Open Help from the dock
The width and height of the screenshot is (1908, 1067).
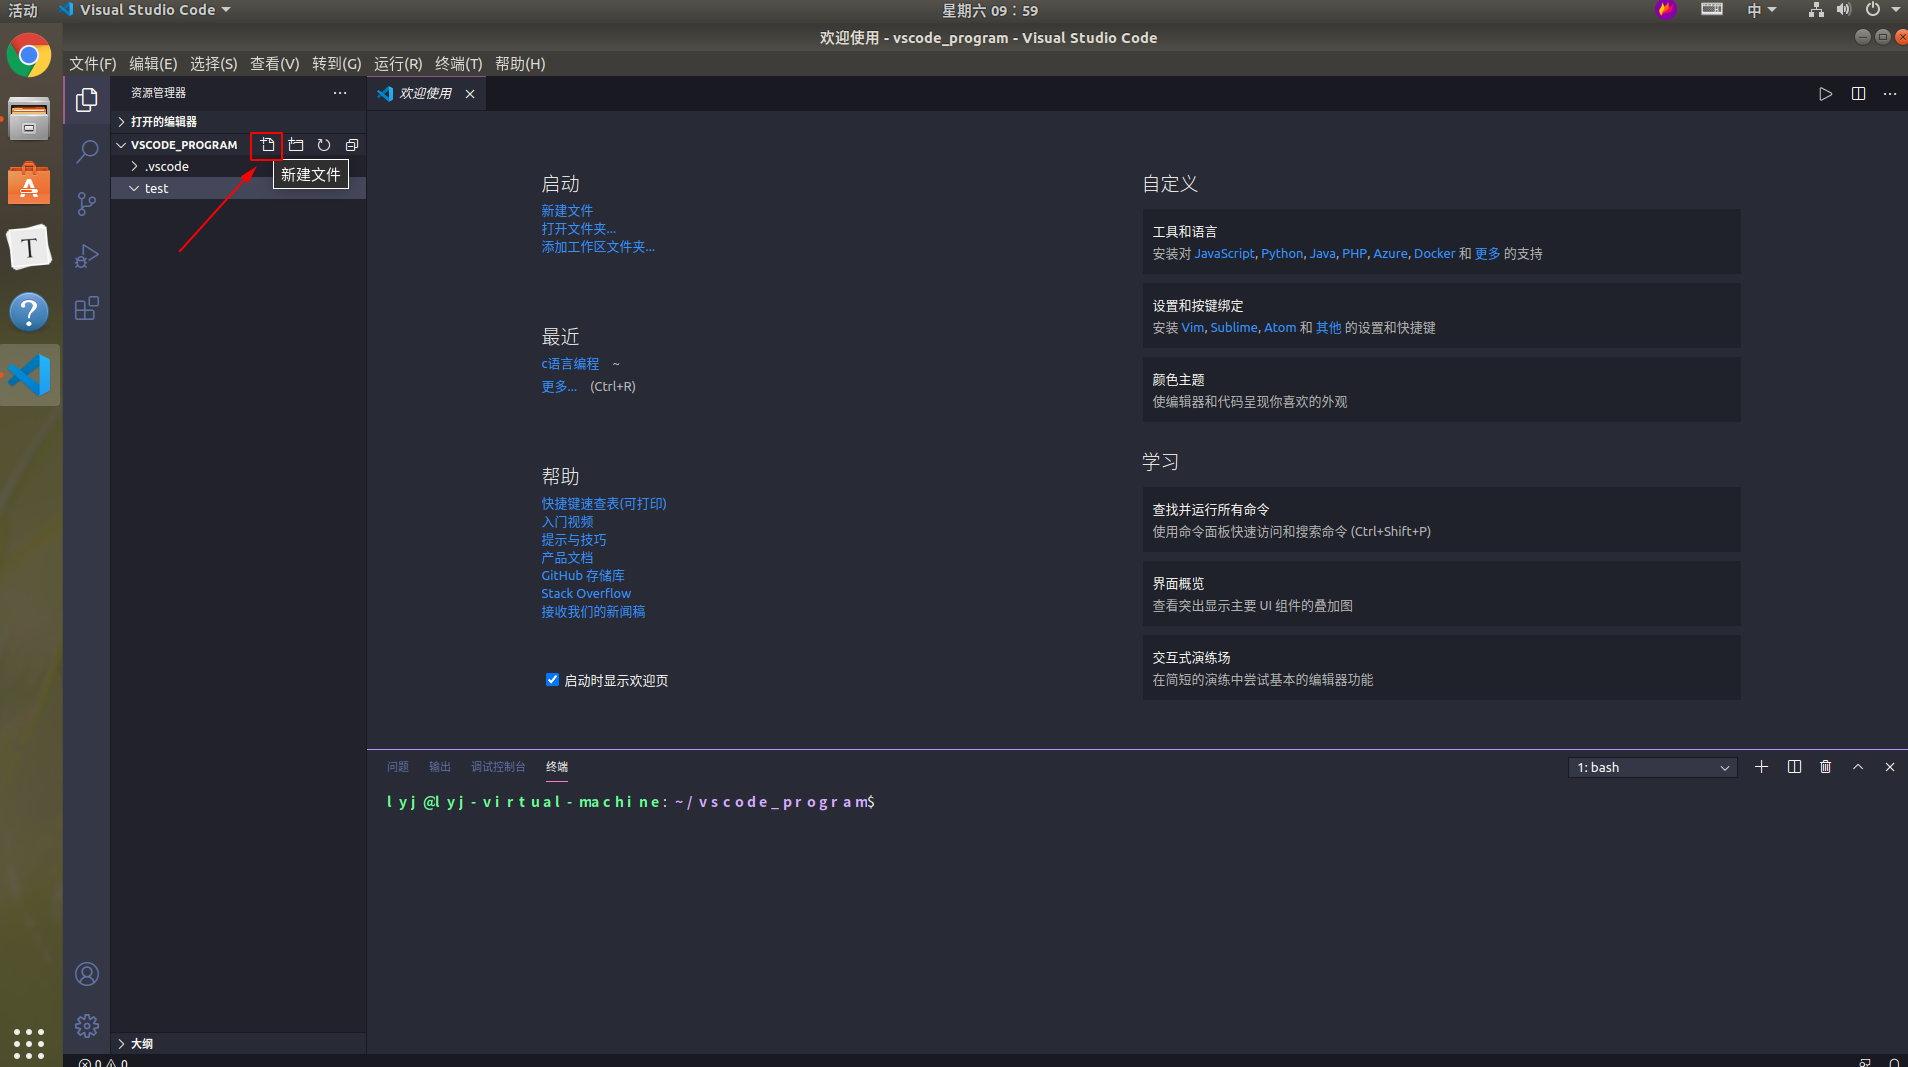29,312
